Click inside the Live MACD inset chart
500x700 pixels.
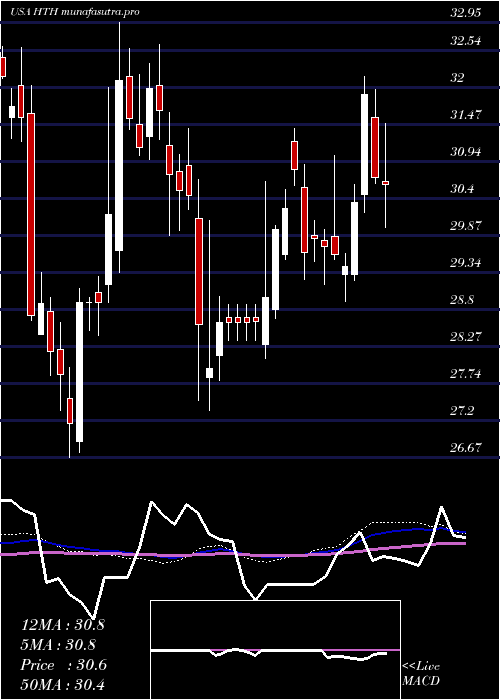[x=275, y=650]
